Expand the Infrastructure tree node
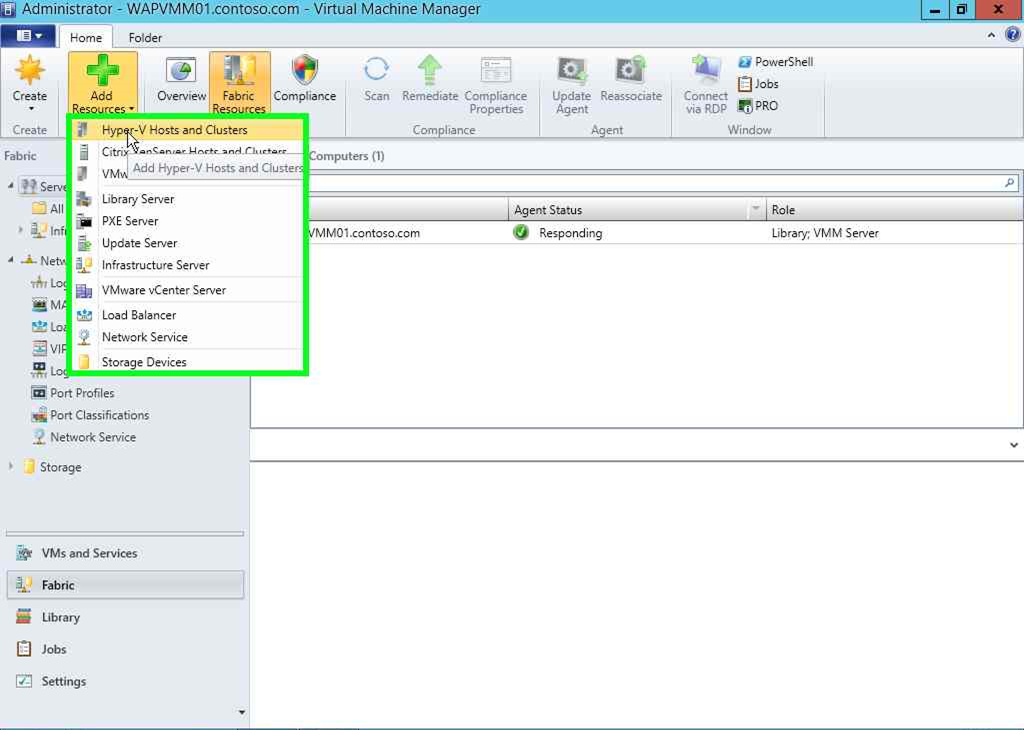 [x=21, y=230]
